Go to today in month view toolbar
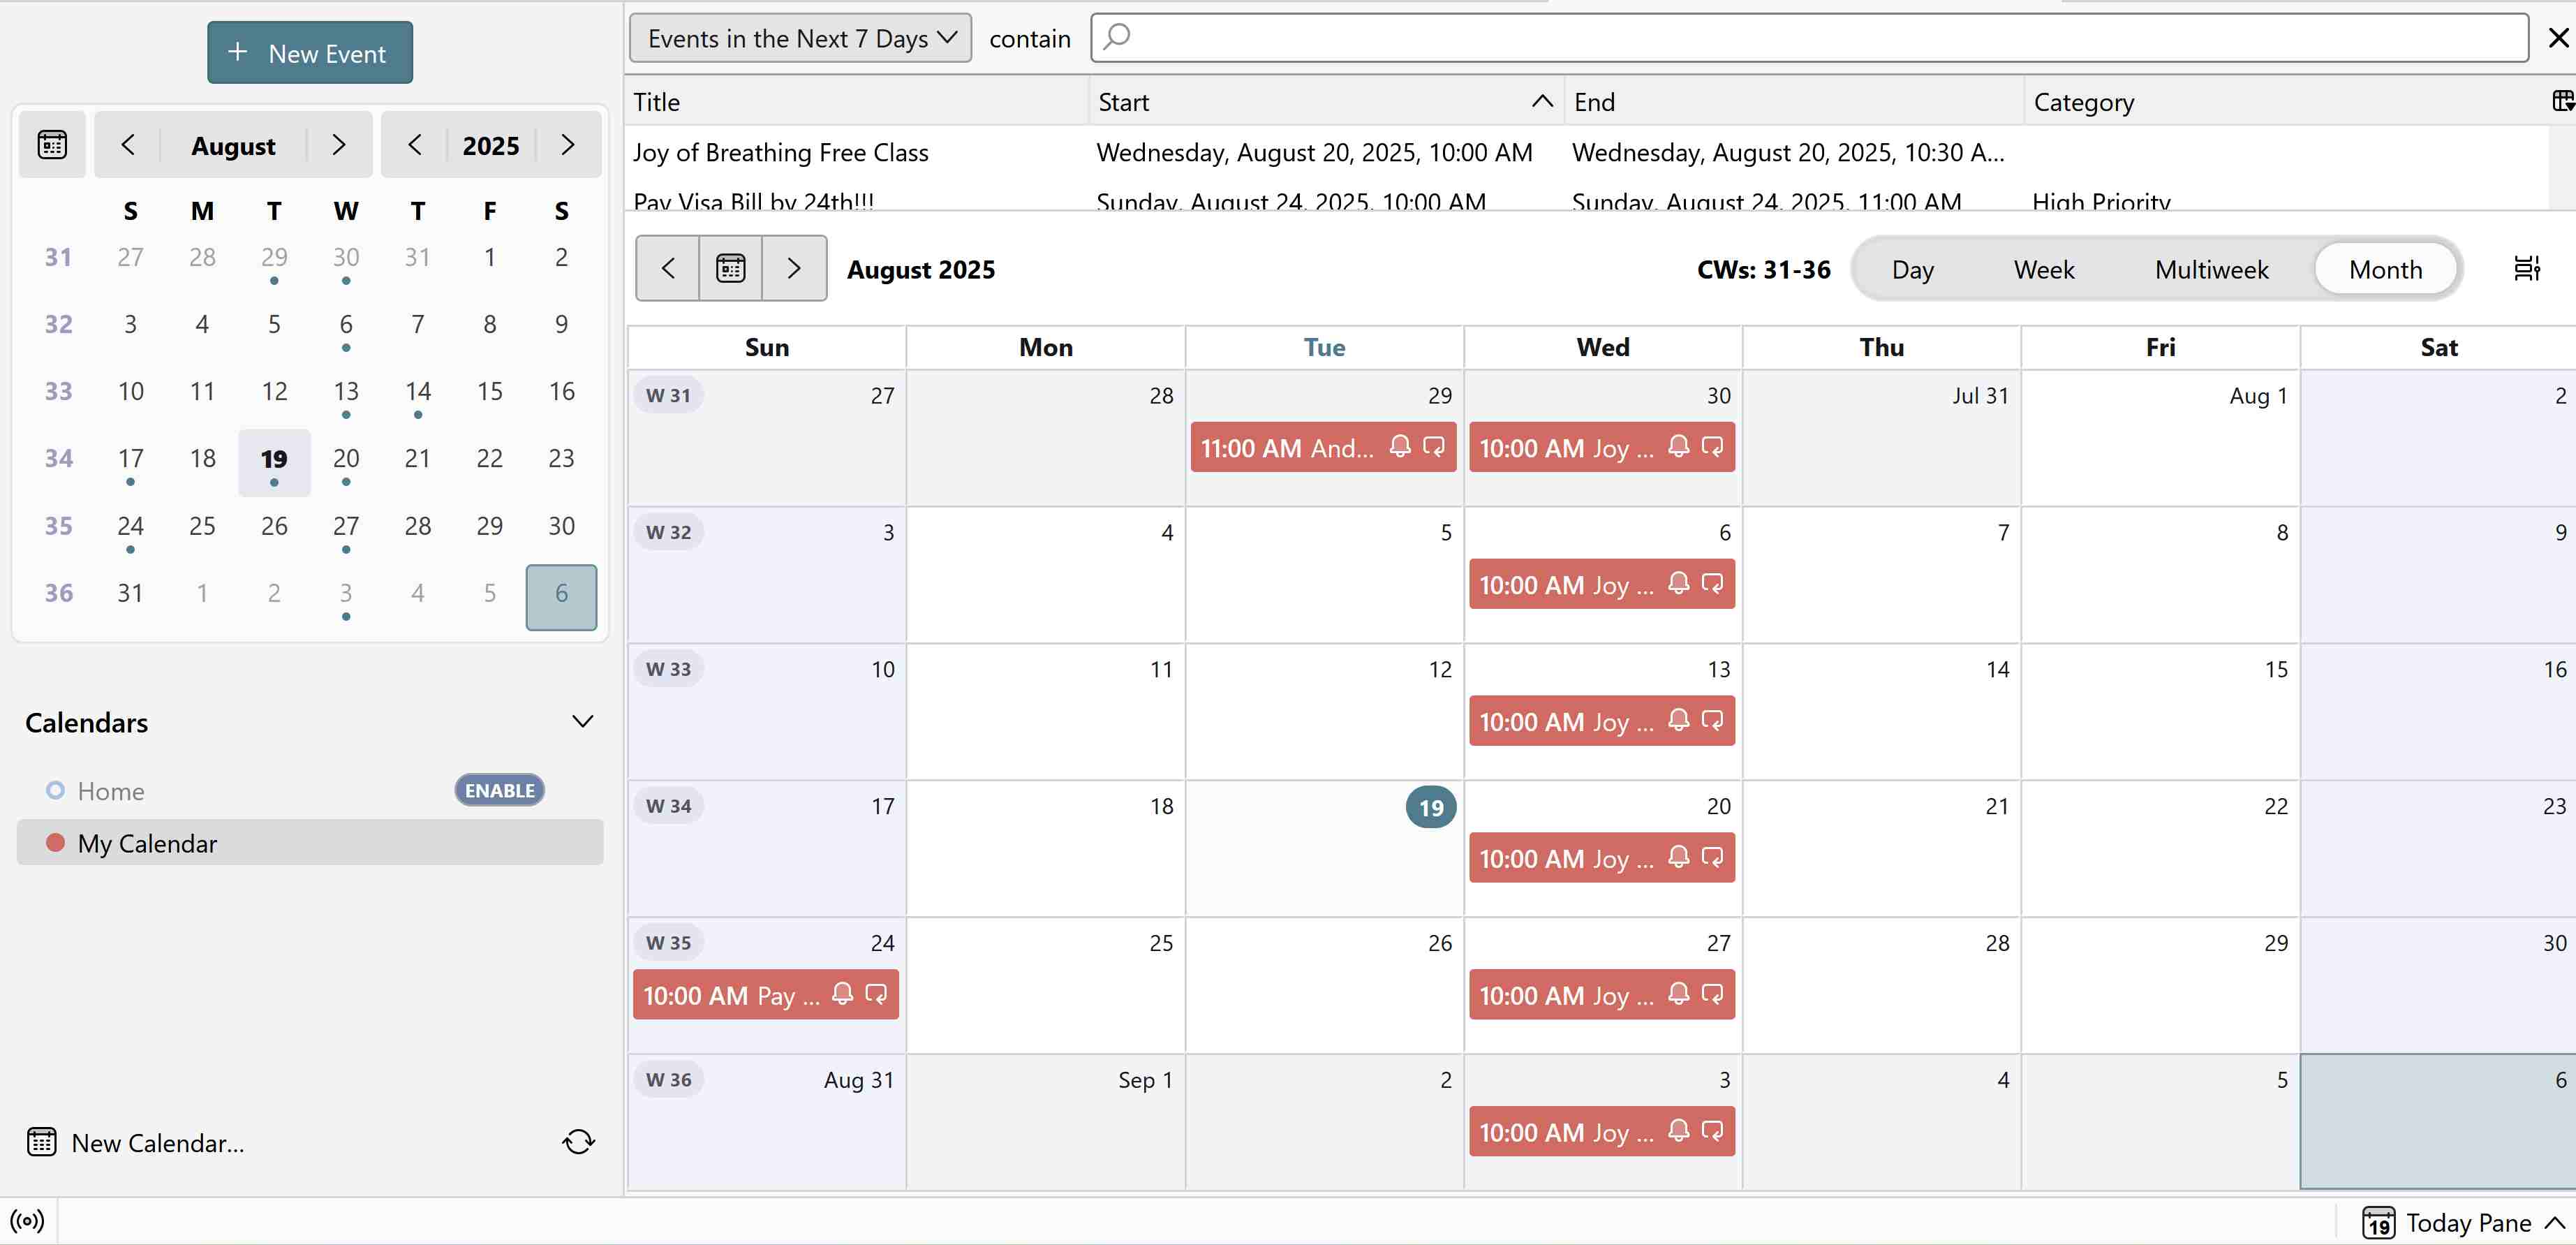The width and height of the screenshot is (2576, 1245). 730,268
